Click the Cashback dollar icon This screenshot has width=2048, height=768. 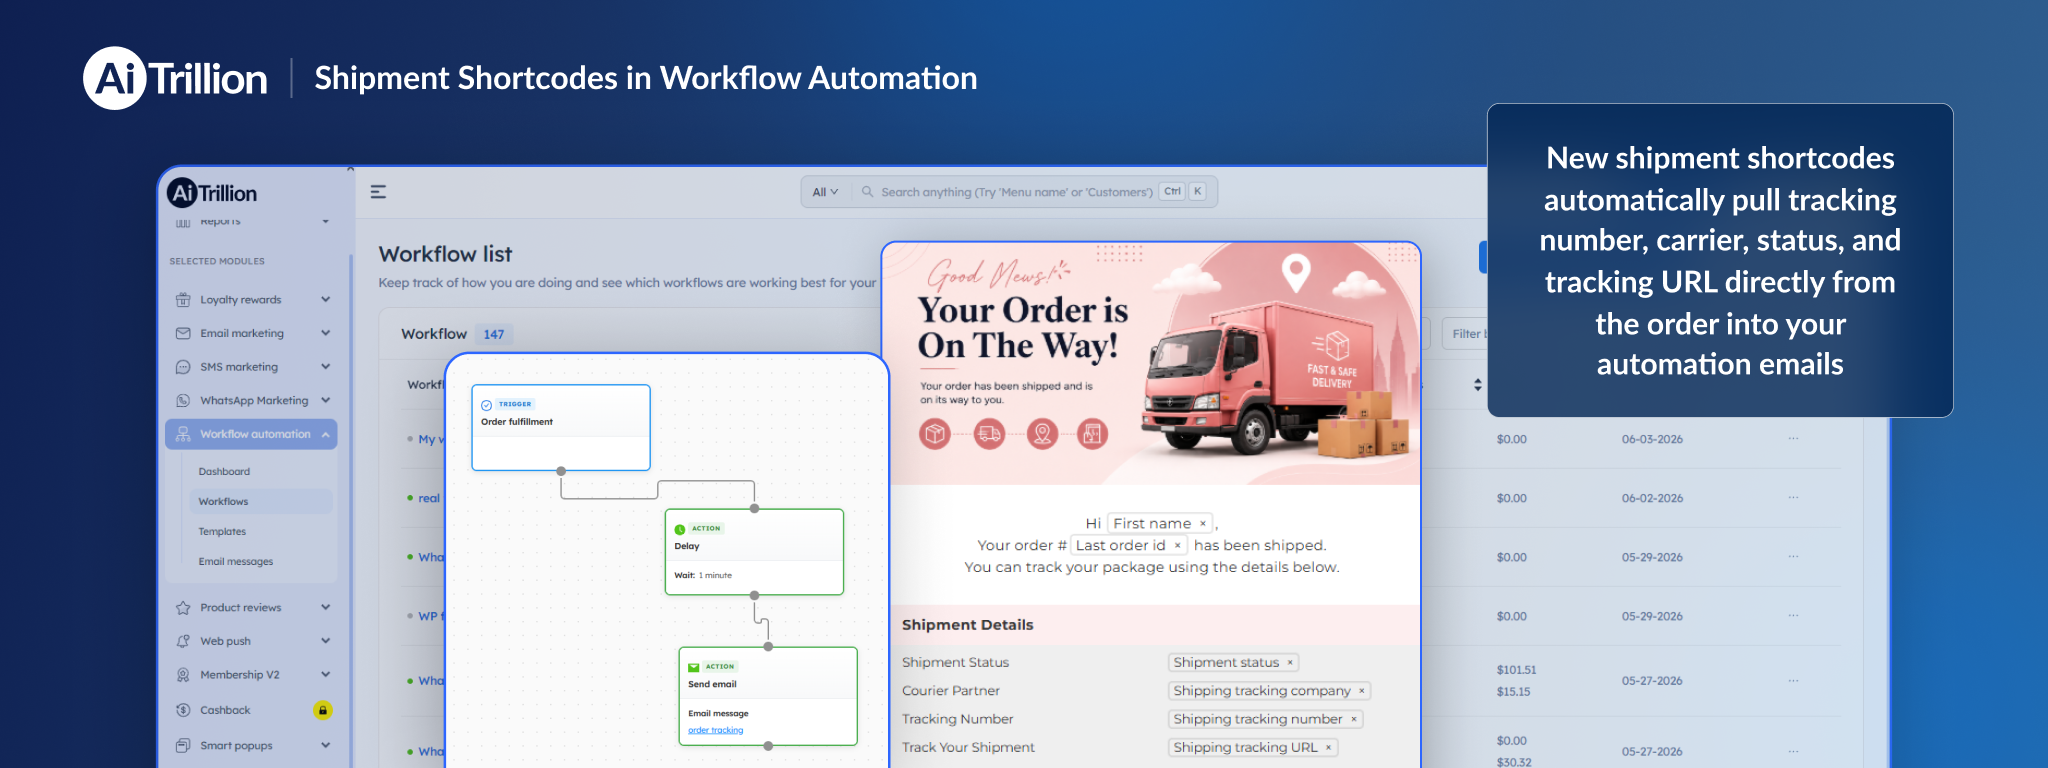coord(183,710)
